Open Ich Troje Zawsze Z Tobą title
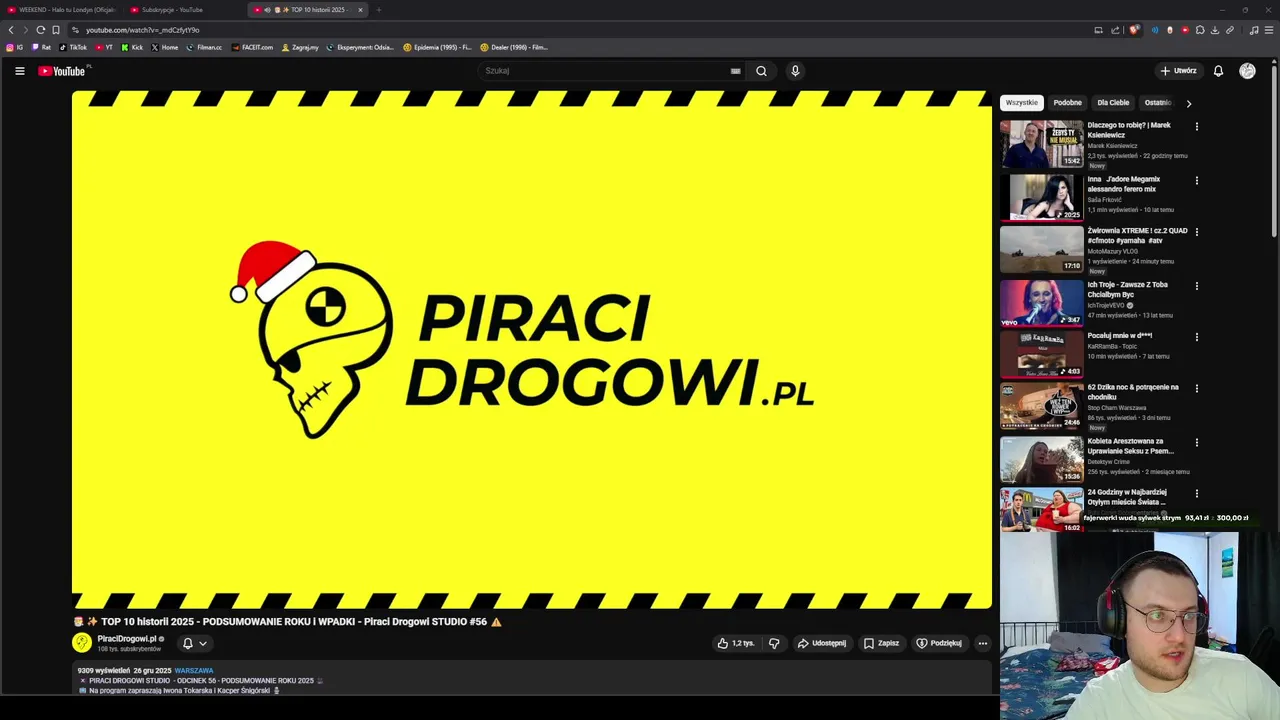This screenshot has width=1280, height=720. (1127, 290)
